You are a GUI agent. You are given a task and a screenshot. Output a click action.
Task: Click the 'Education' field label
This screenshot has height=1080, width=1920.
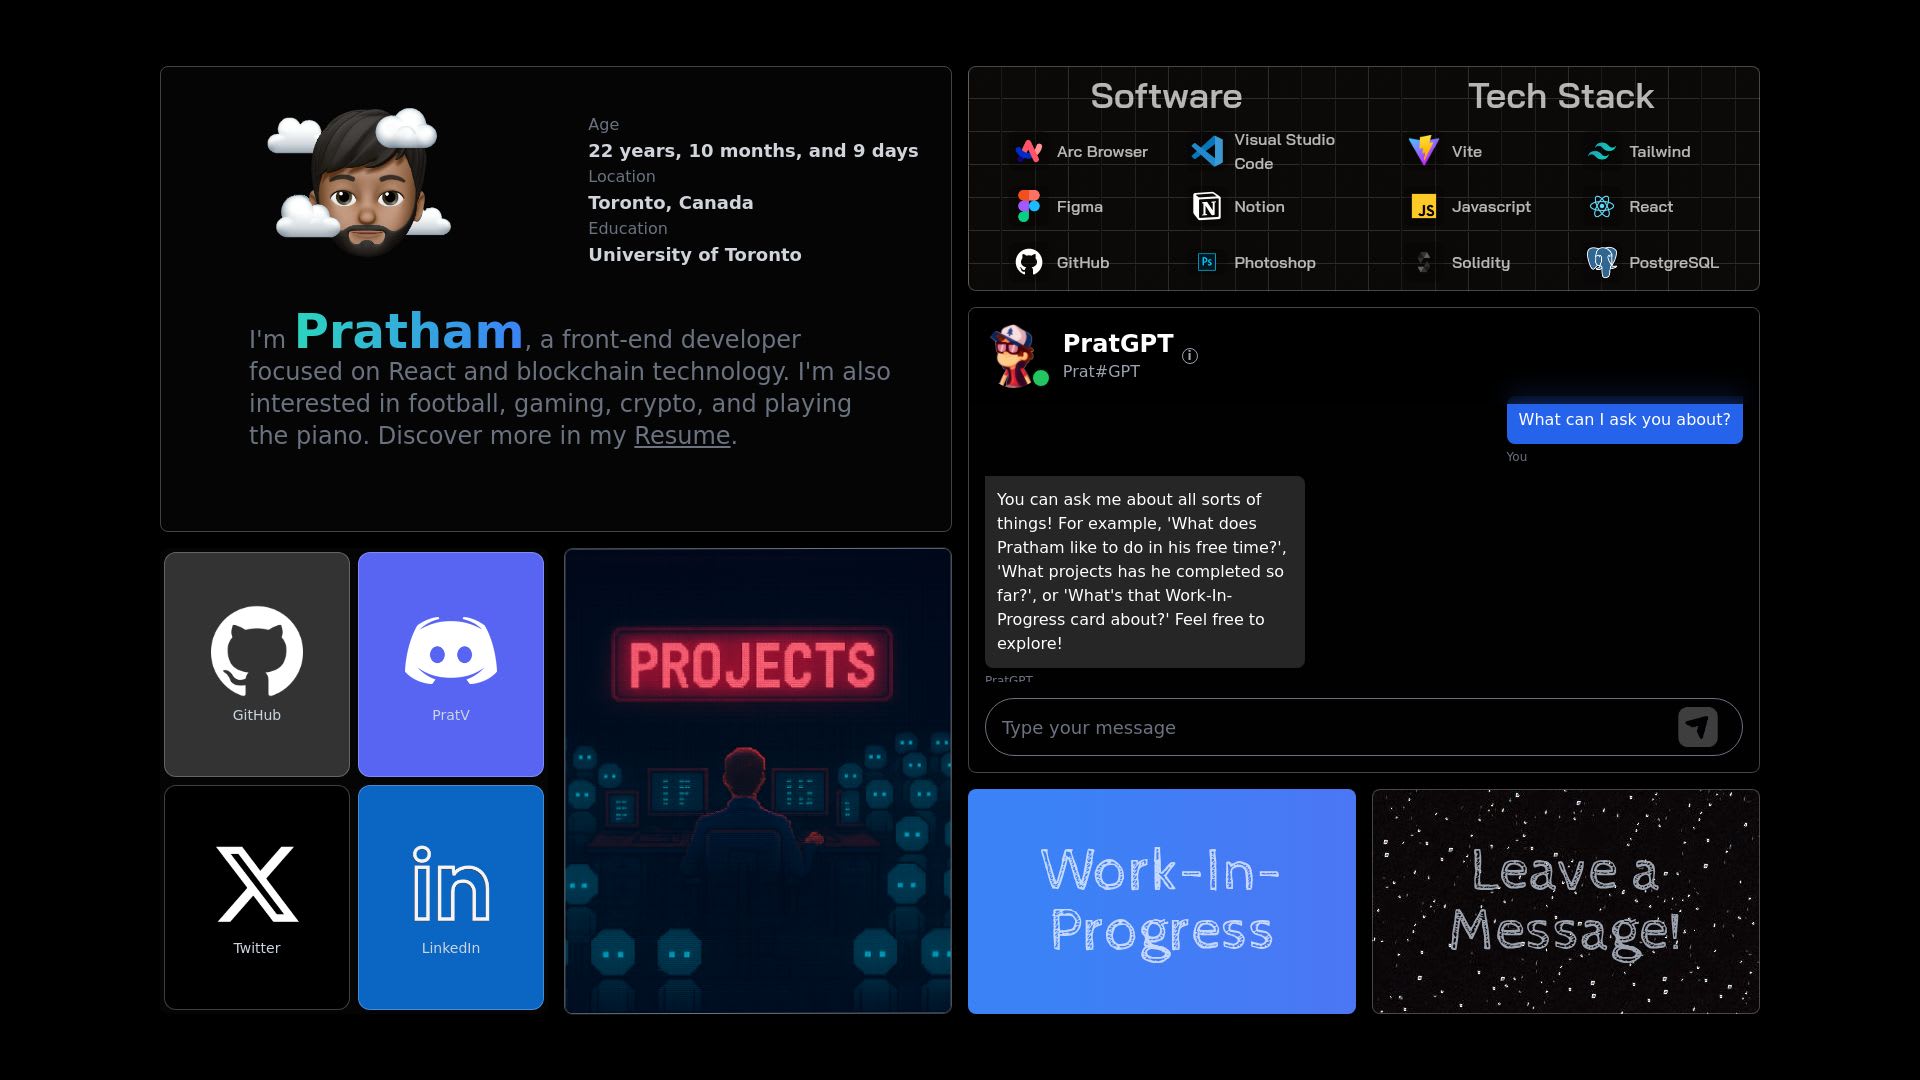pyautogui.click(x=628, y=229)
